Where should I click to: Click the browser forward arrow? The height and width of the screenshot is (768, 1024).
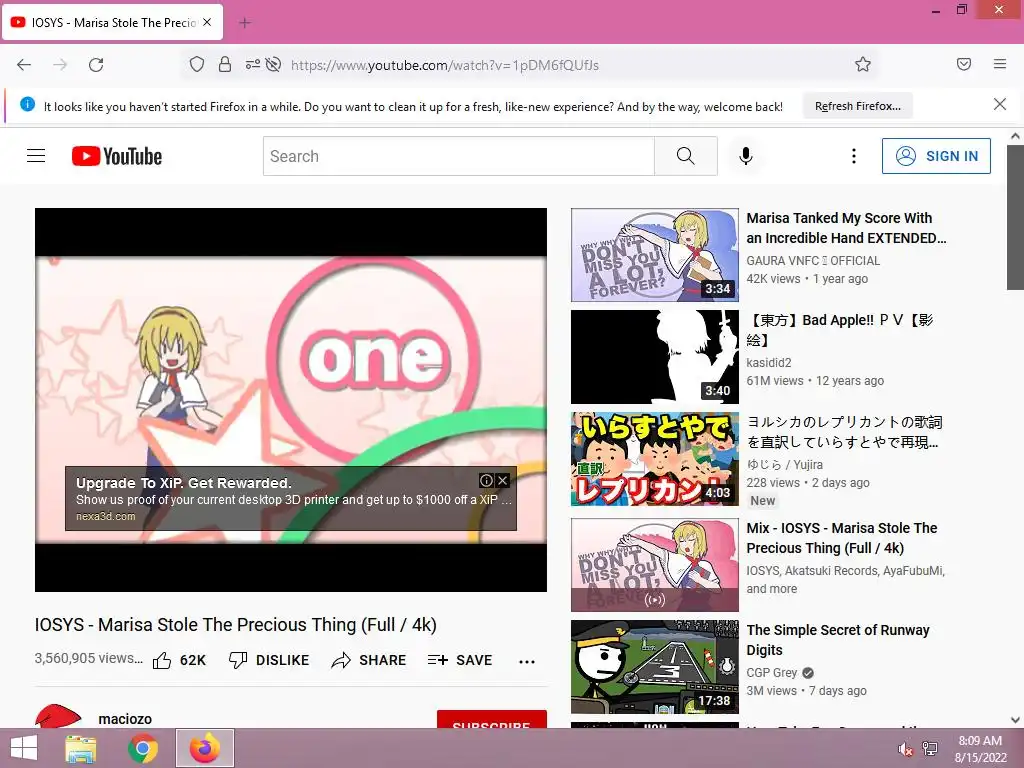click(60, 65)
